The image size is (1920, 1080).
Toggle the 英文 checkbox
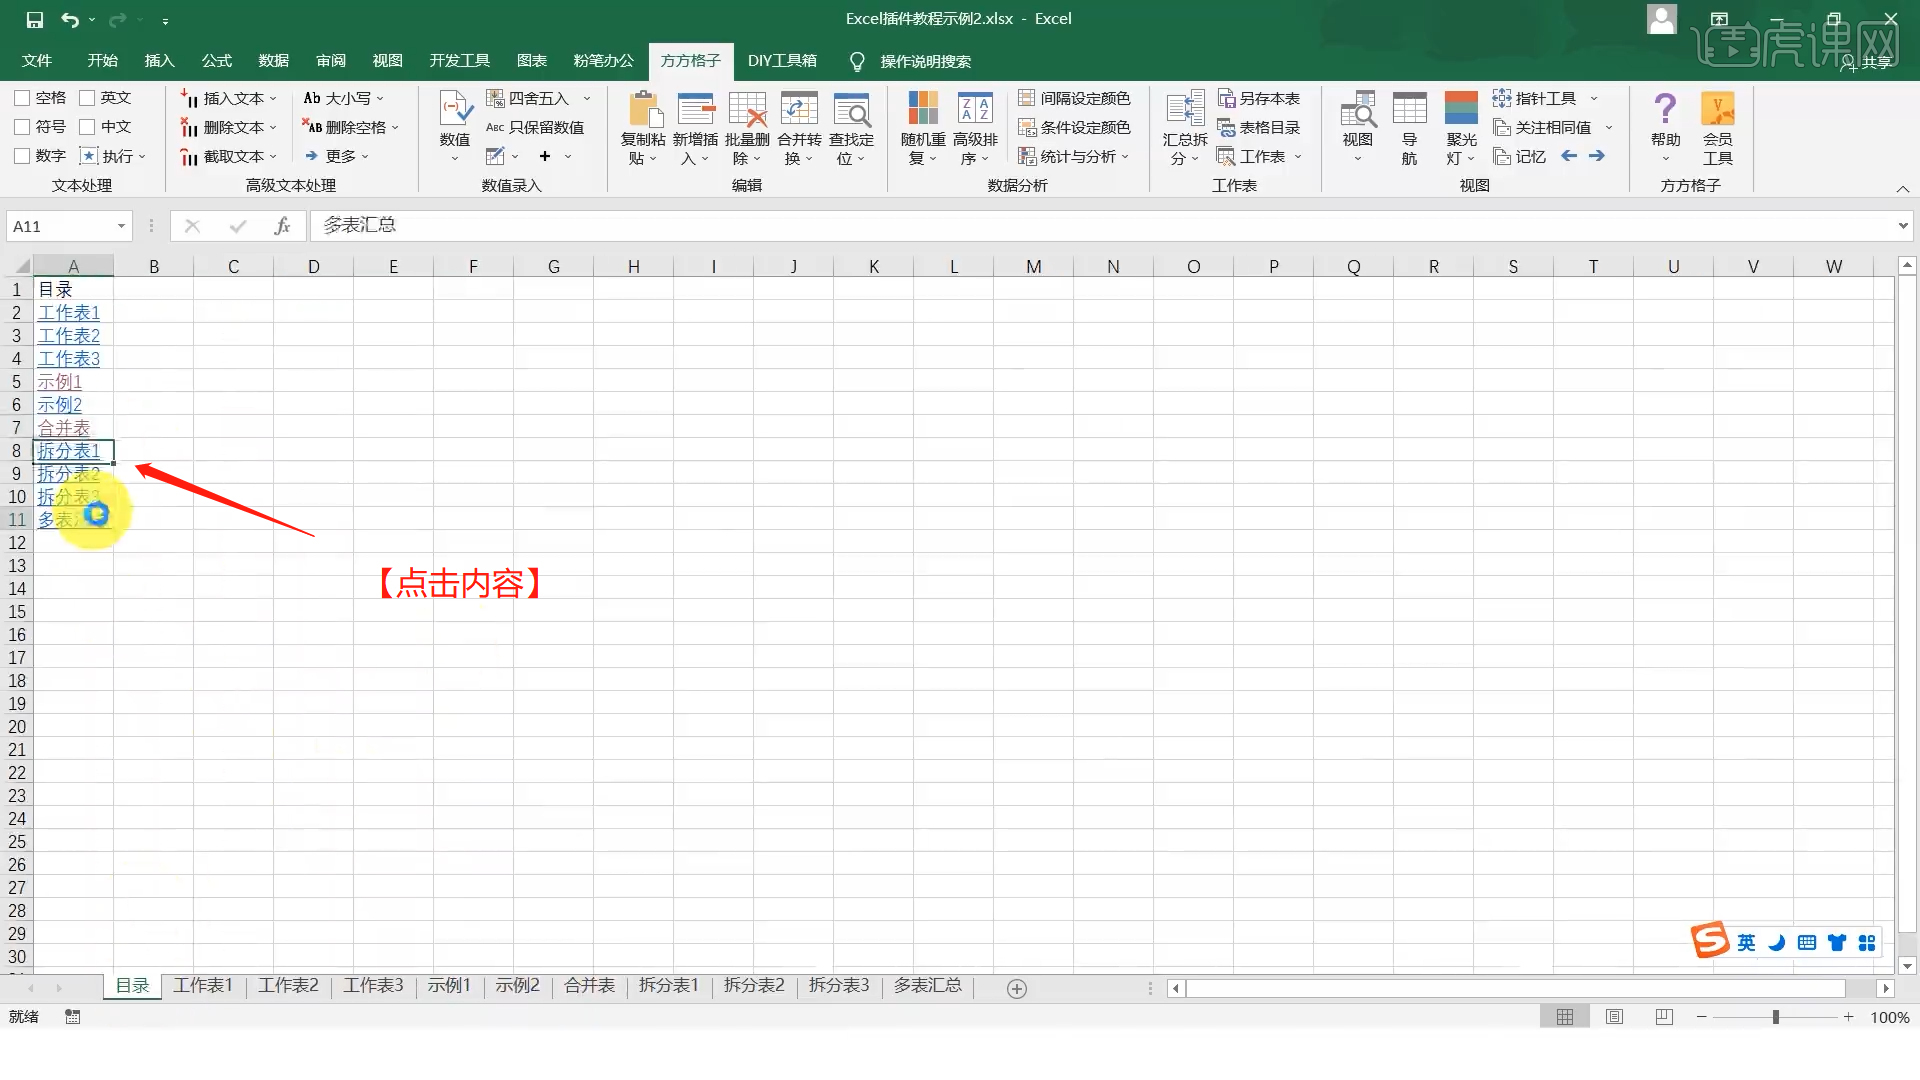pos(87,98)
